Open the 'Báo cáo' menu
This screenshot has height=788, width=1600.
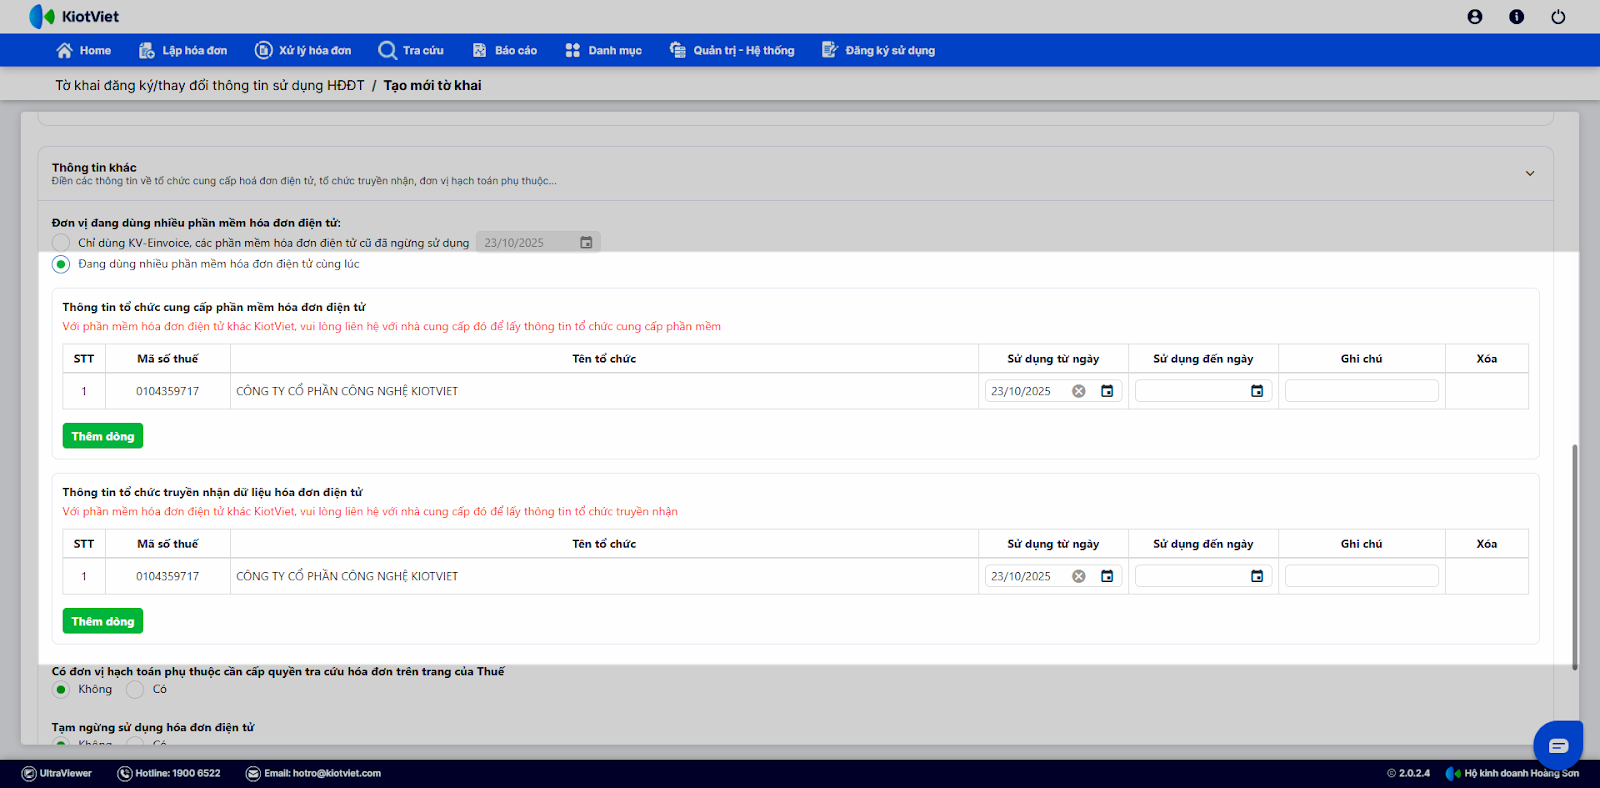pyautogui.click(x=505, y=50)
